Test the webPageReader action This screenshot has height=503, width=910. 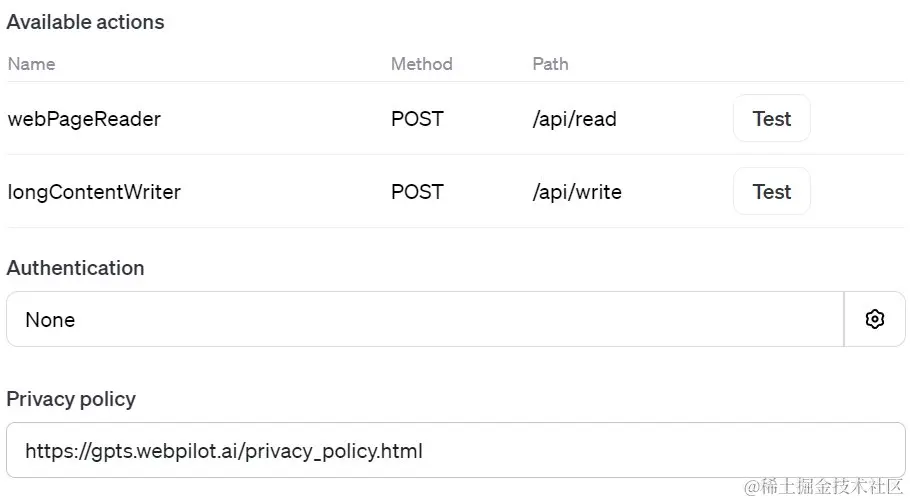click(771, 118)
